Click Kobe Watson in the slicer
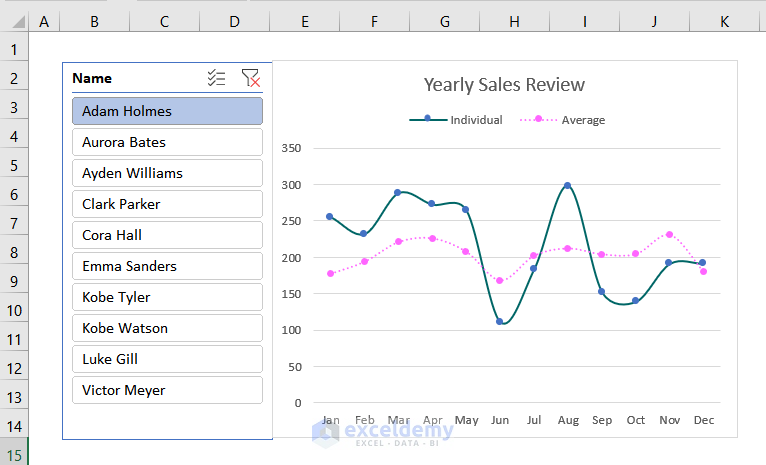 pos(167,328)
